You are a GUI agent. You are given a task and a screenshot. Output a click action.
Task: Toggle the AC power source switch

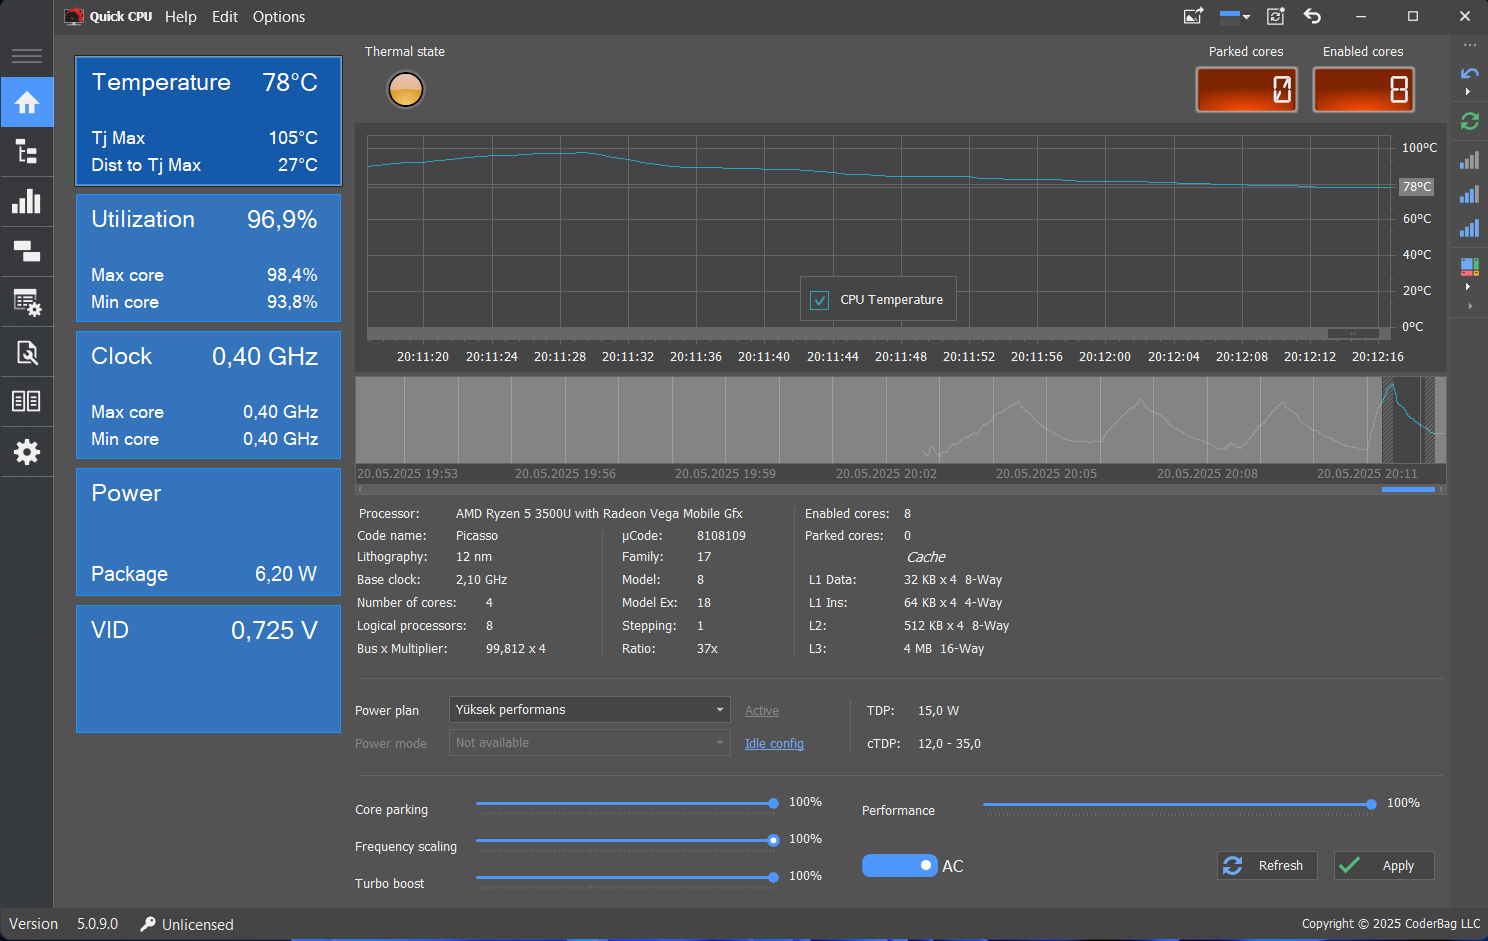899,866
